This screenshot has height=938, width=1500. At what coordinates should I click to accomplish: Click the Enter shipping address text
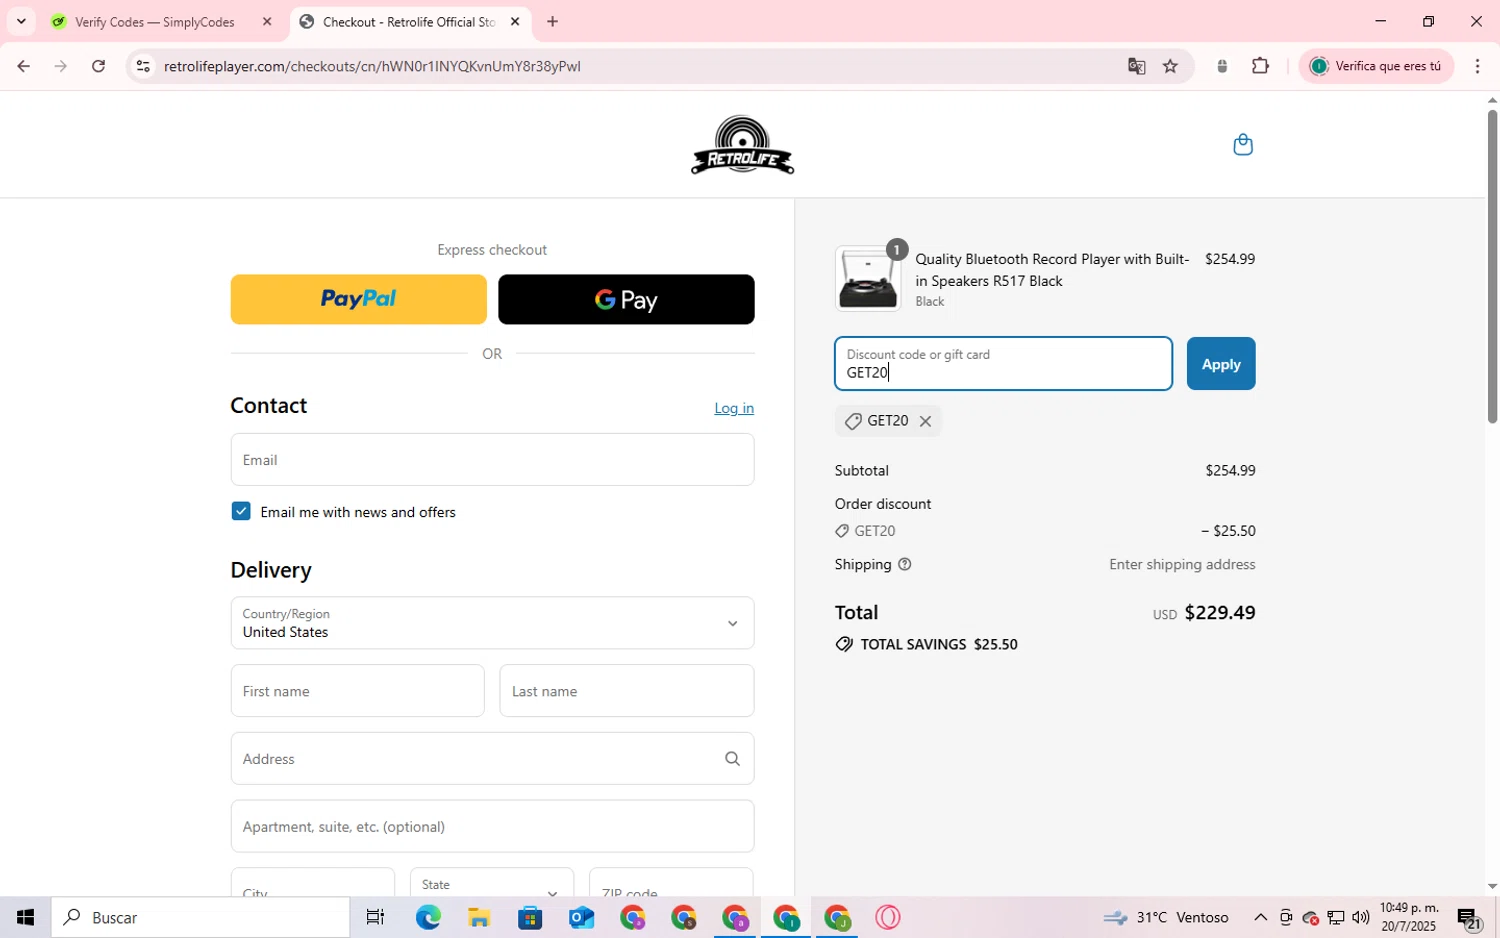1182,565
